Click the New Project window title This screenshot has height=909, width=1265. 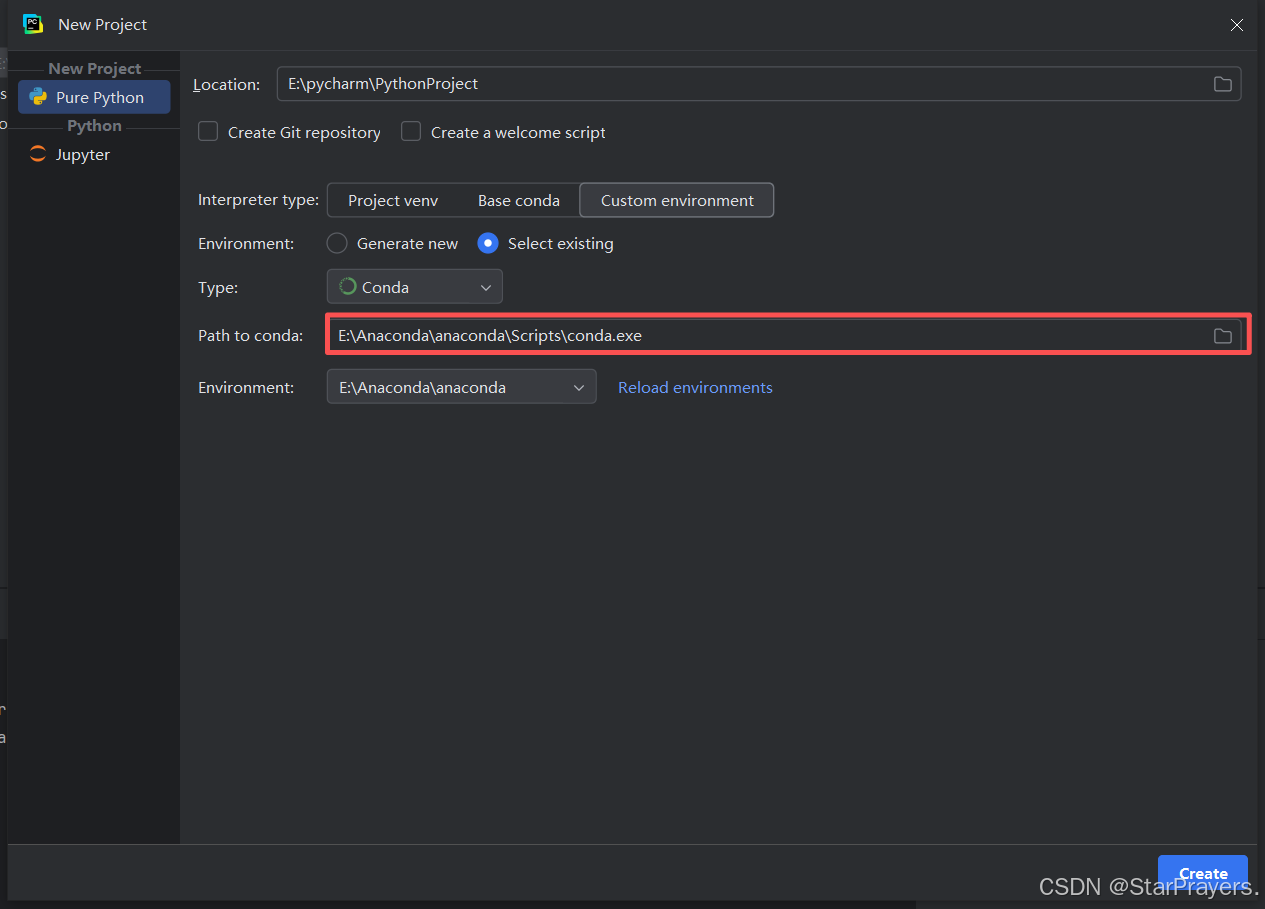[103, 24]
